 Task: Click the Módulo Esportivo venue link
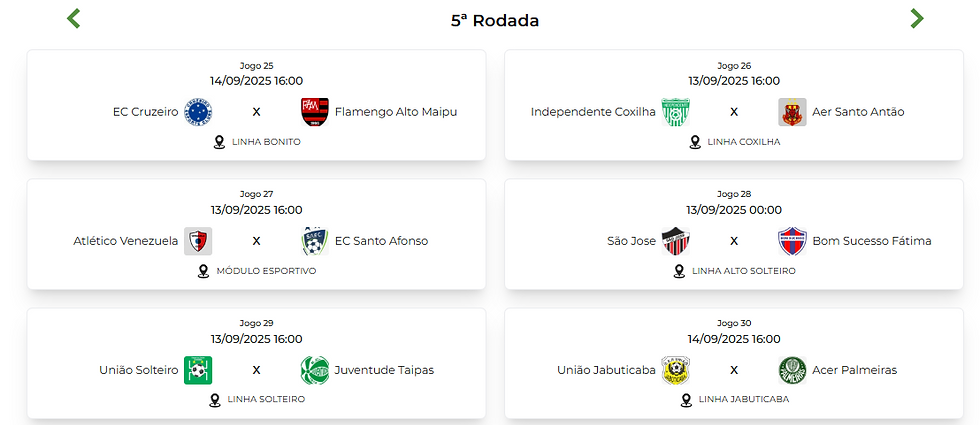point(266,271)
